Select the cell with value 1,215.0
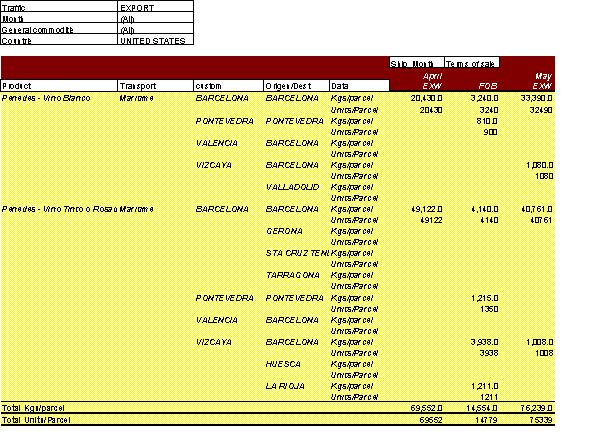The height and width of the screenshot is (436, 589). point(485,298)
